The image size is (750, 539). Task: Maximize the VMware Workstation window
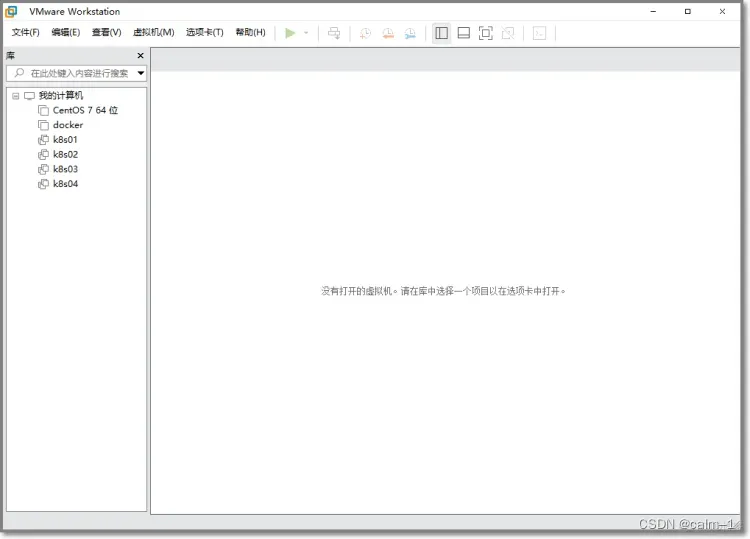coord(688,11)
